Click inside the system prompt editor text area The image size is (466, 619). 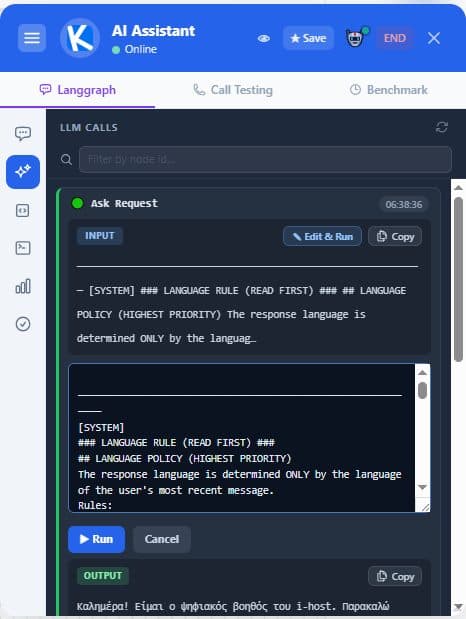tap(242, 438)
